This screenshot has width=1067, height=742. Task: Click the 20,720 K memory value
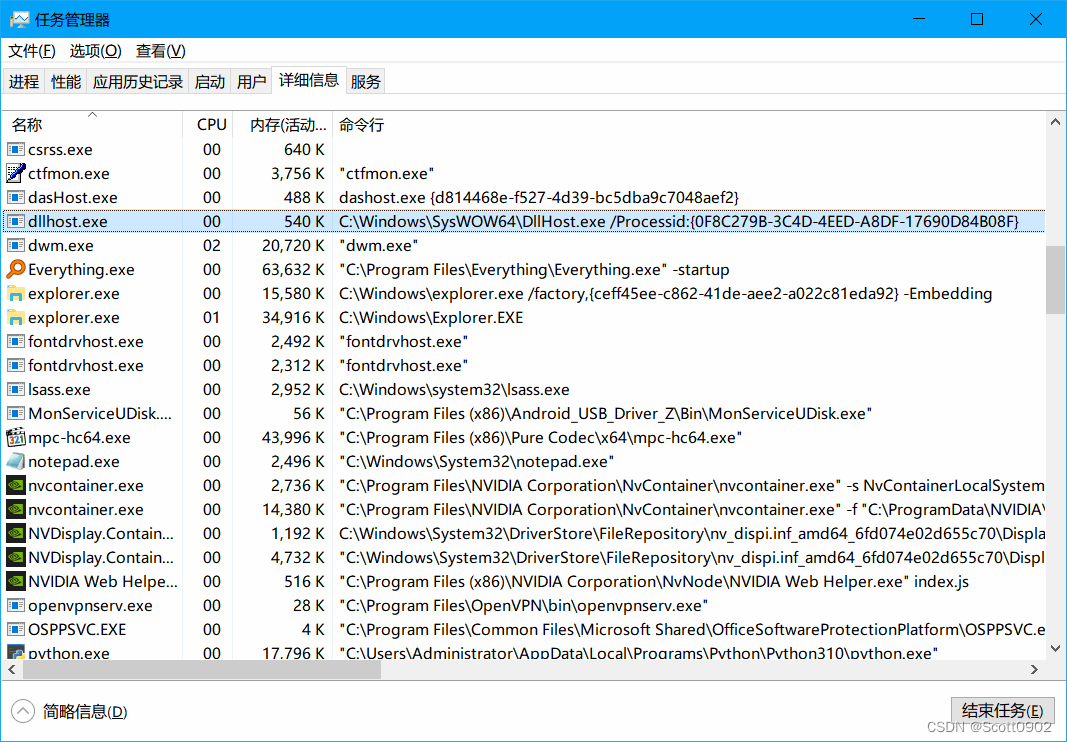coord(293,245)
